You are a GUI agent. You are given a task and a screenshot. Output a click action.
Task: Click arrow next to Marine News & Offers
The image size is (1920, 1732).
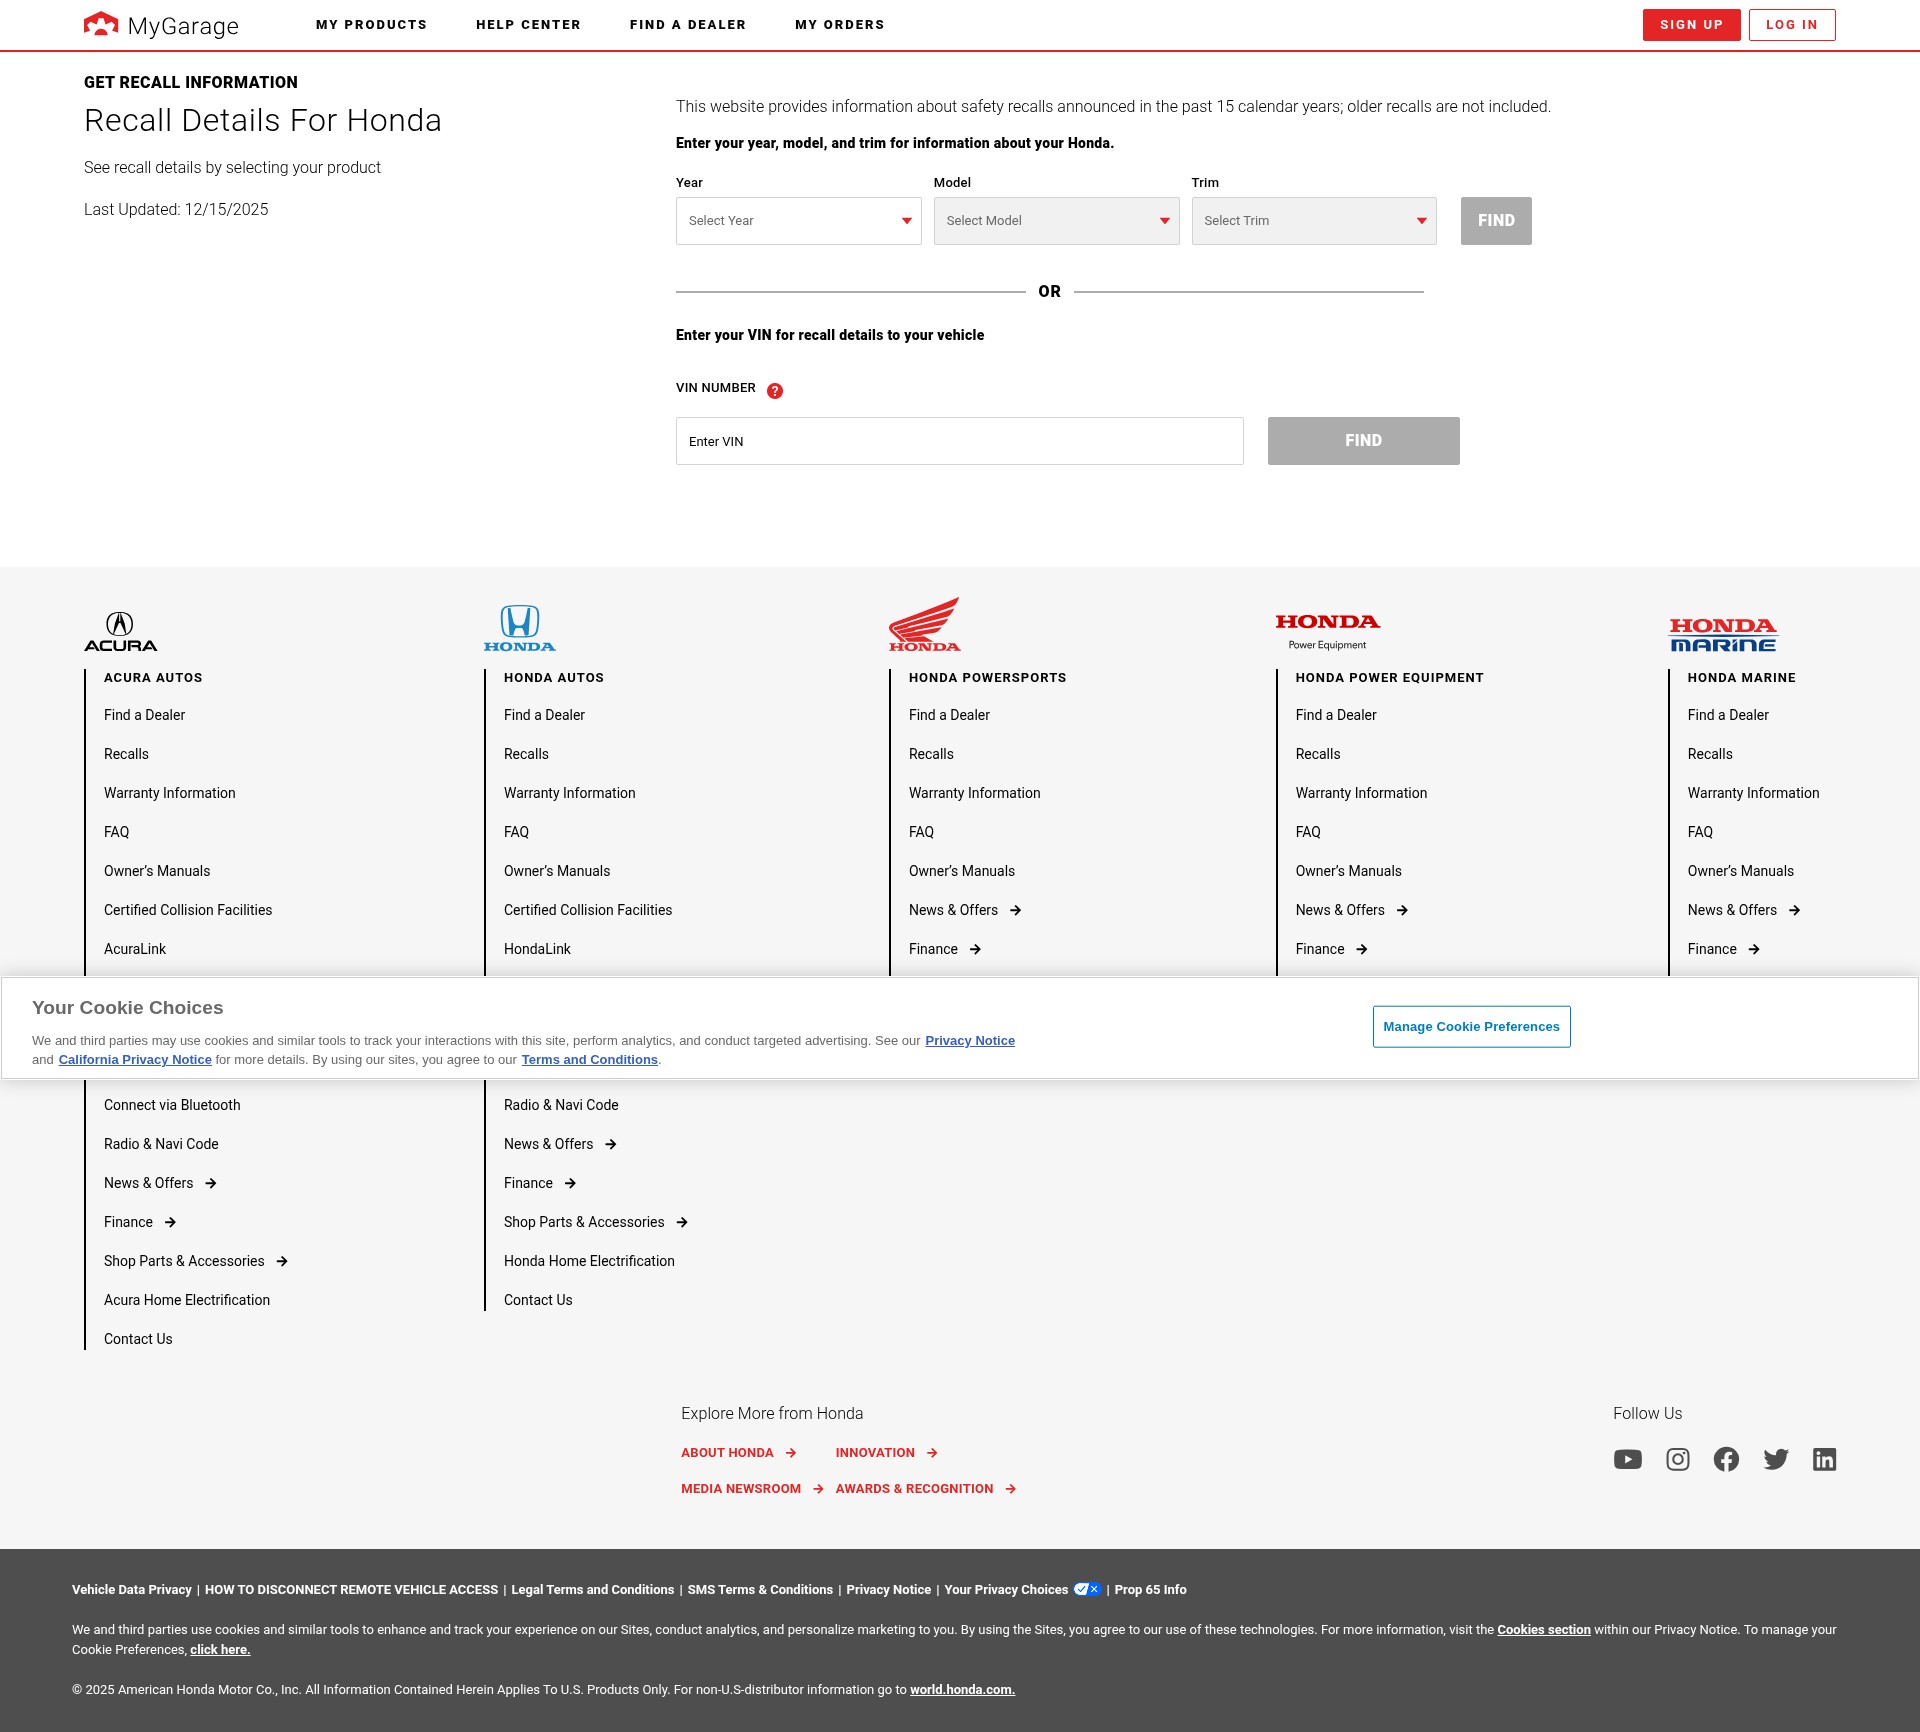(1795, 910)
